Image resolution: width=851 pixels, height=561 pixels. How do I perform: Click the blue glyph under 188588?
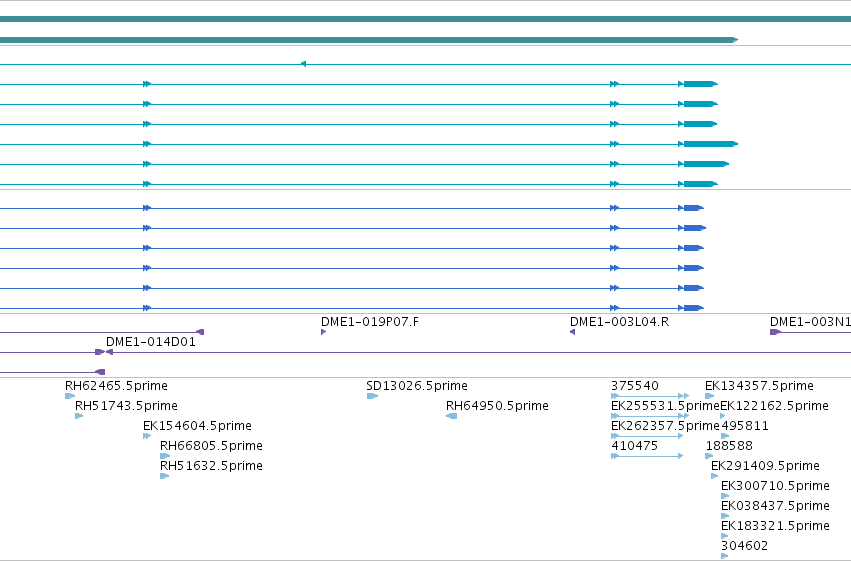(x=709, y=456)
